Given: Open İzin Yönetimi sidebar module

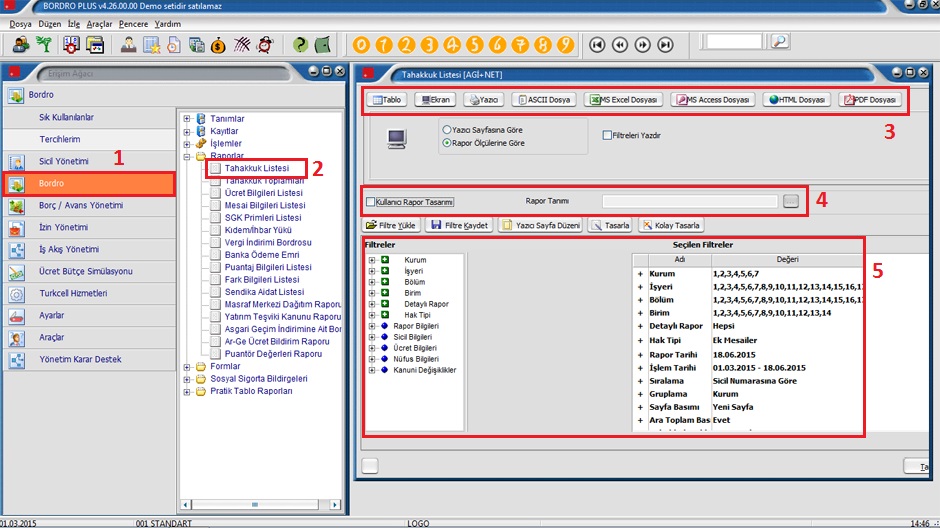Looking at the screenshot, I should pyautogui.click(x=89, y=227).
